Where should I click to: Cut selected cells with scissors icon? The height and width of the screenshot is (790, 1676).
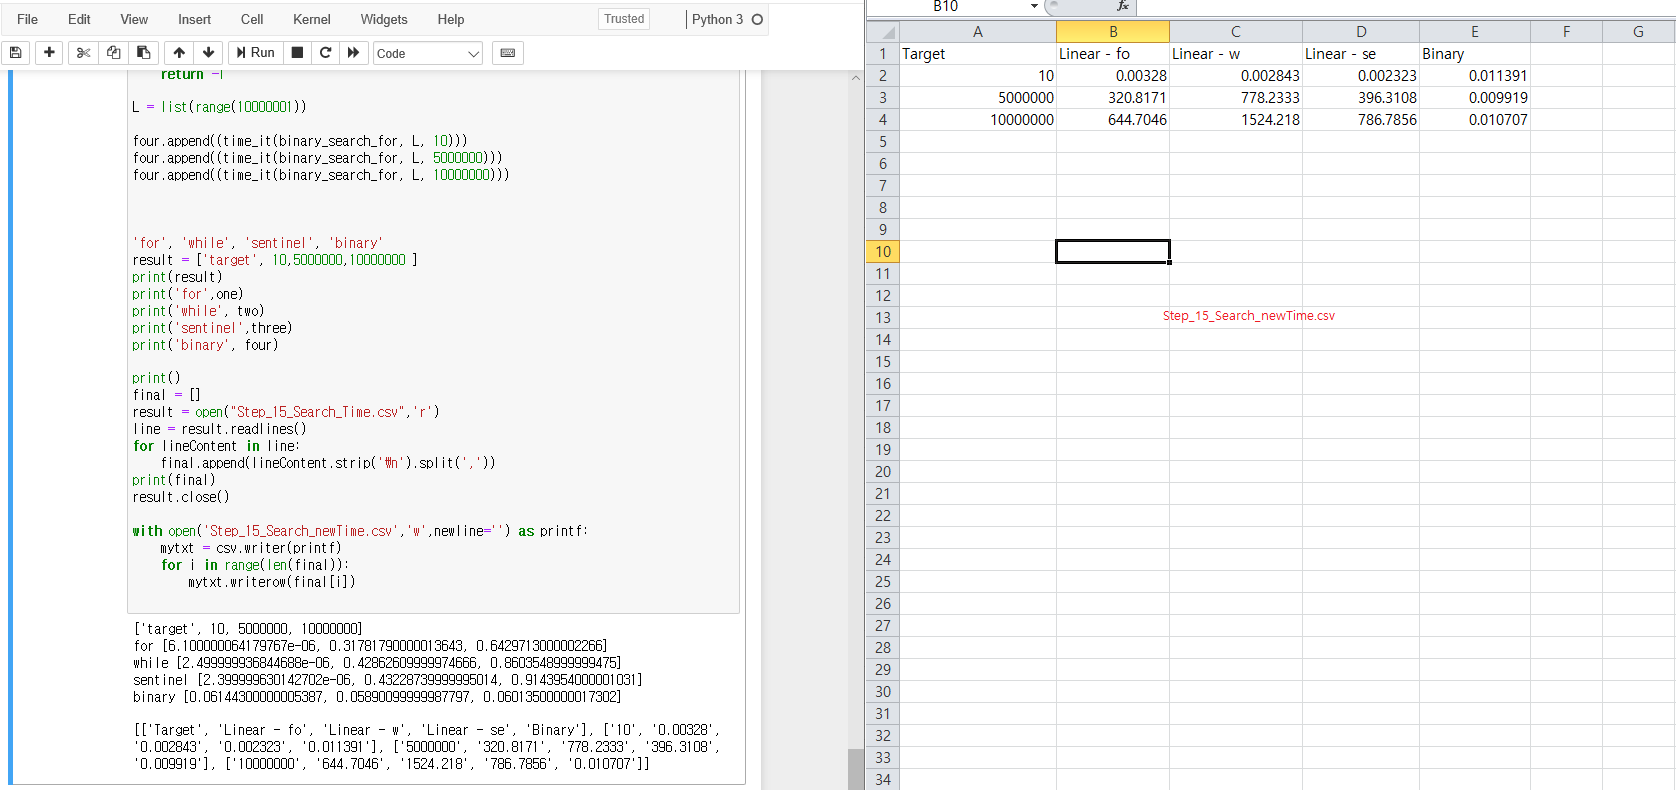coord(83,53)
